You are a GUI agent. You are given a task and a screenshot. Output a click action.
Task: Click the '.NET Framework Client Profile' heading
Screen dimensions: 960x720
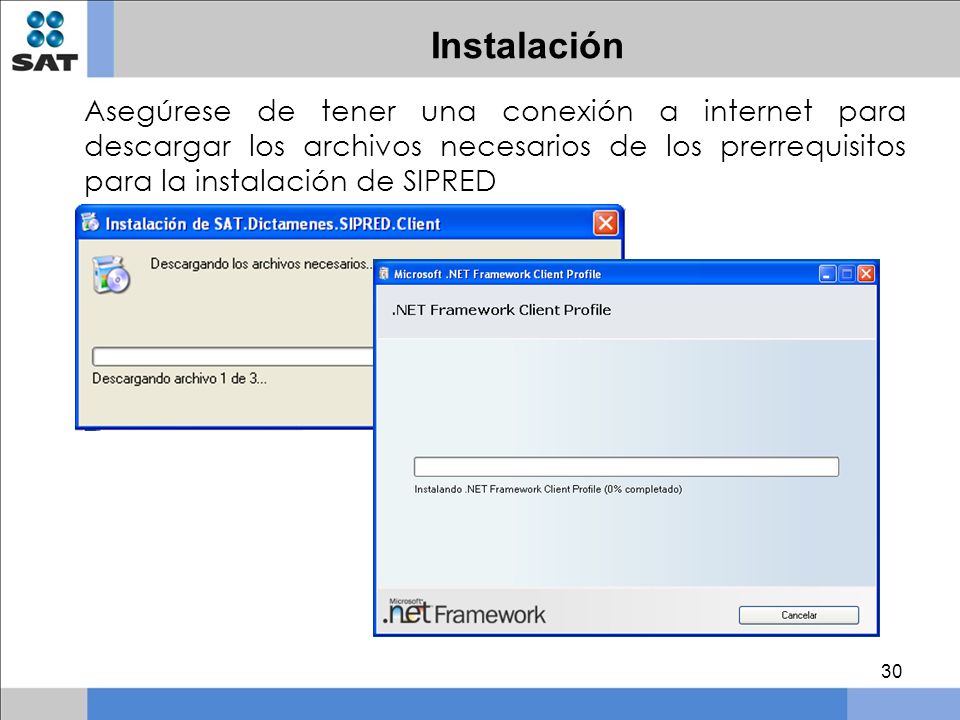pyautogui.click(x=501, y=310)
